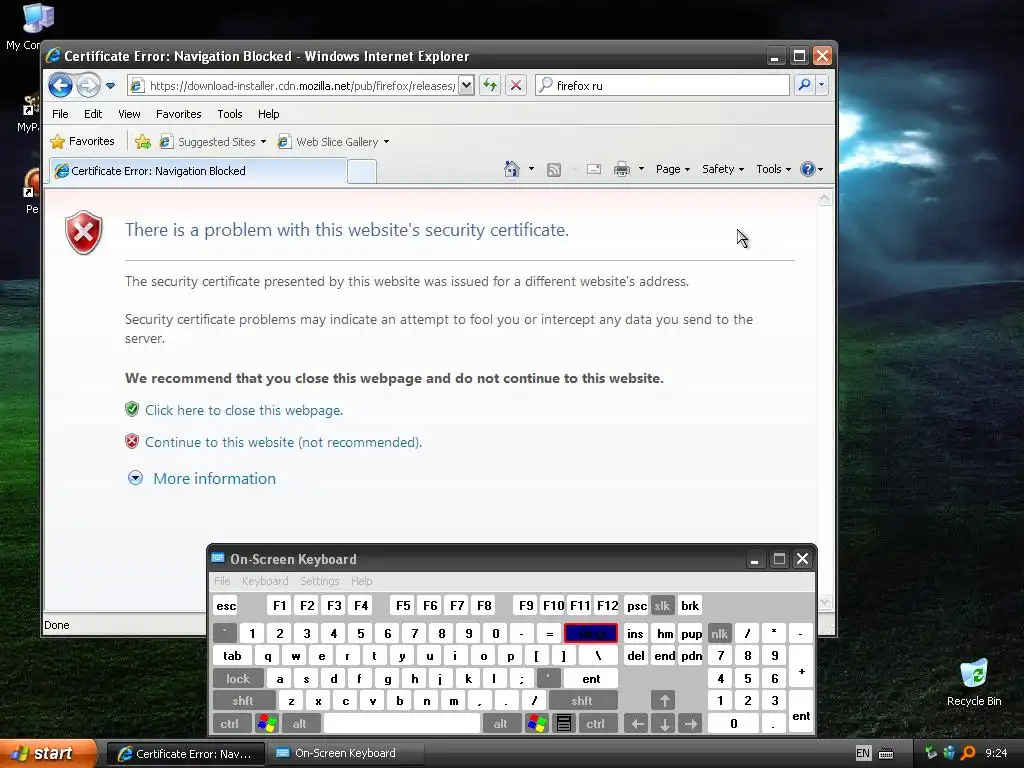Toggle right ctrl key on keyboard

595,724
